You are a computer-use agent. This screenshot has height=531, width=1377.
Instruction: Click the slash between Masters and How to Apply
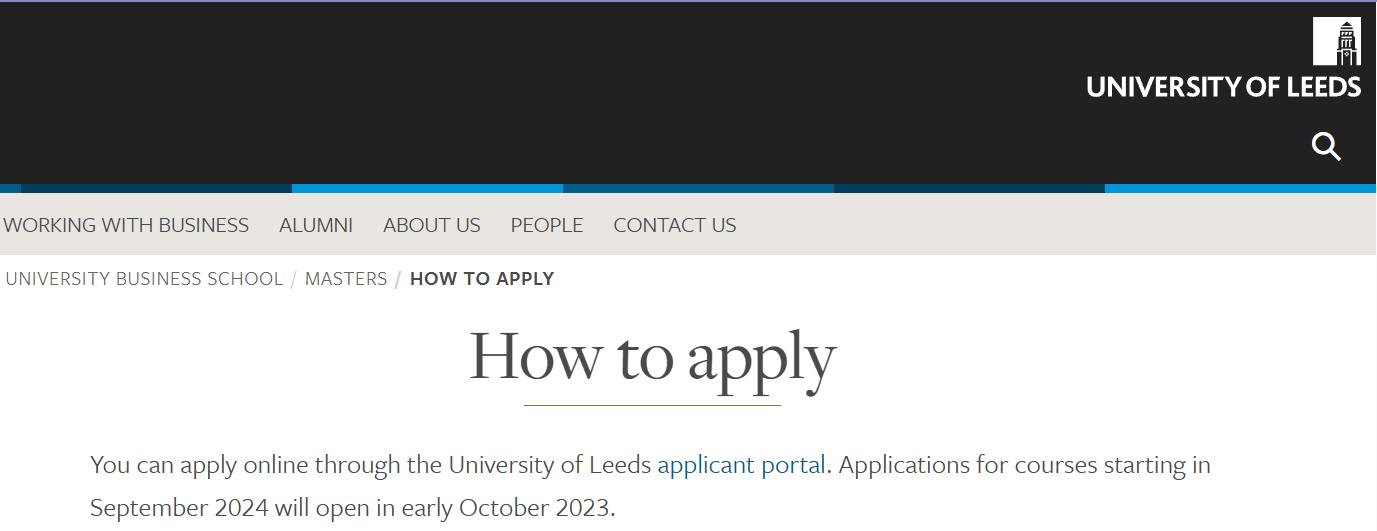coord(398,279)
